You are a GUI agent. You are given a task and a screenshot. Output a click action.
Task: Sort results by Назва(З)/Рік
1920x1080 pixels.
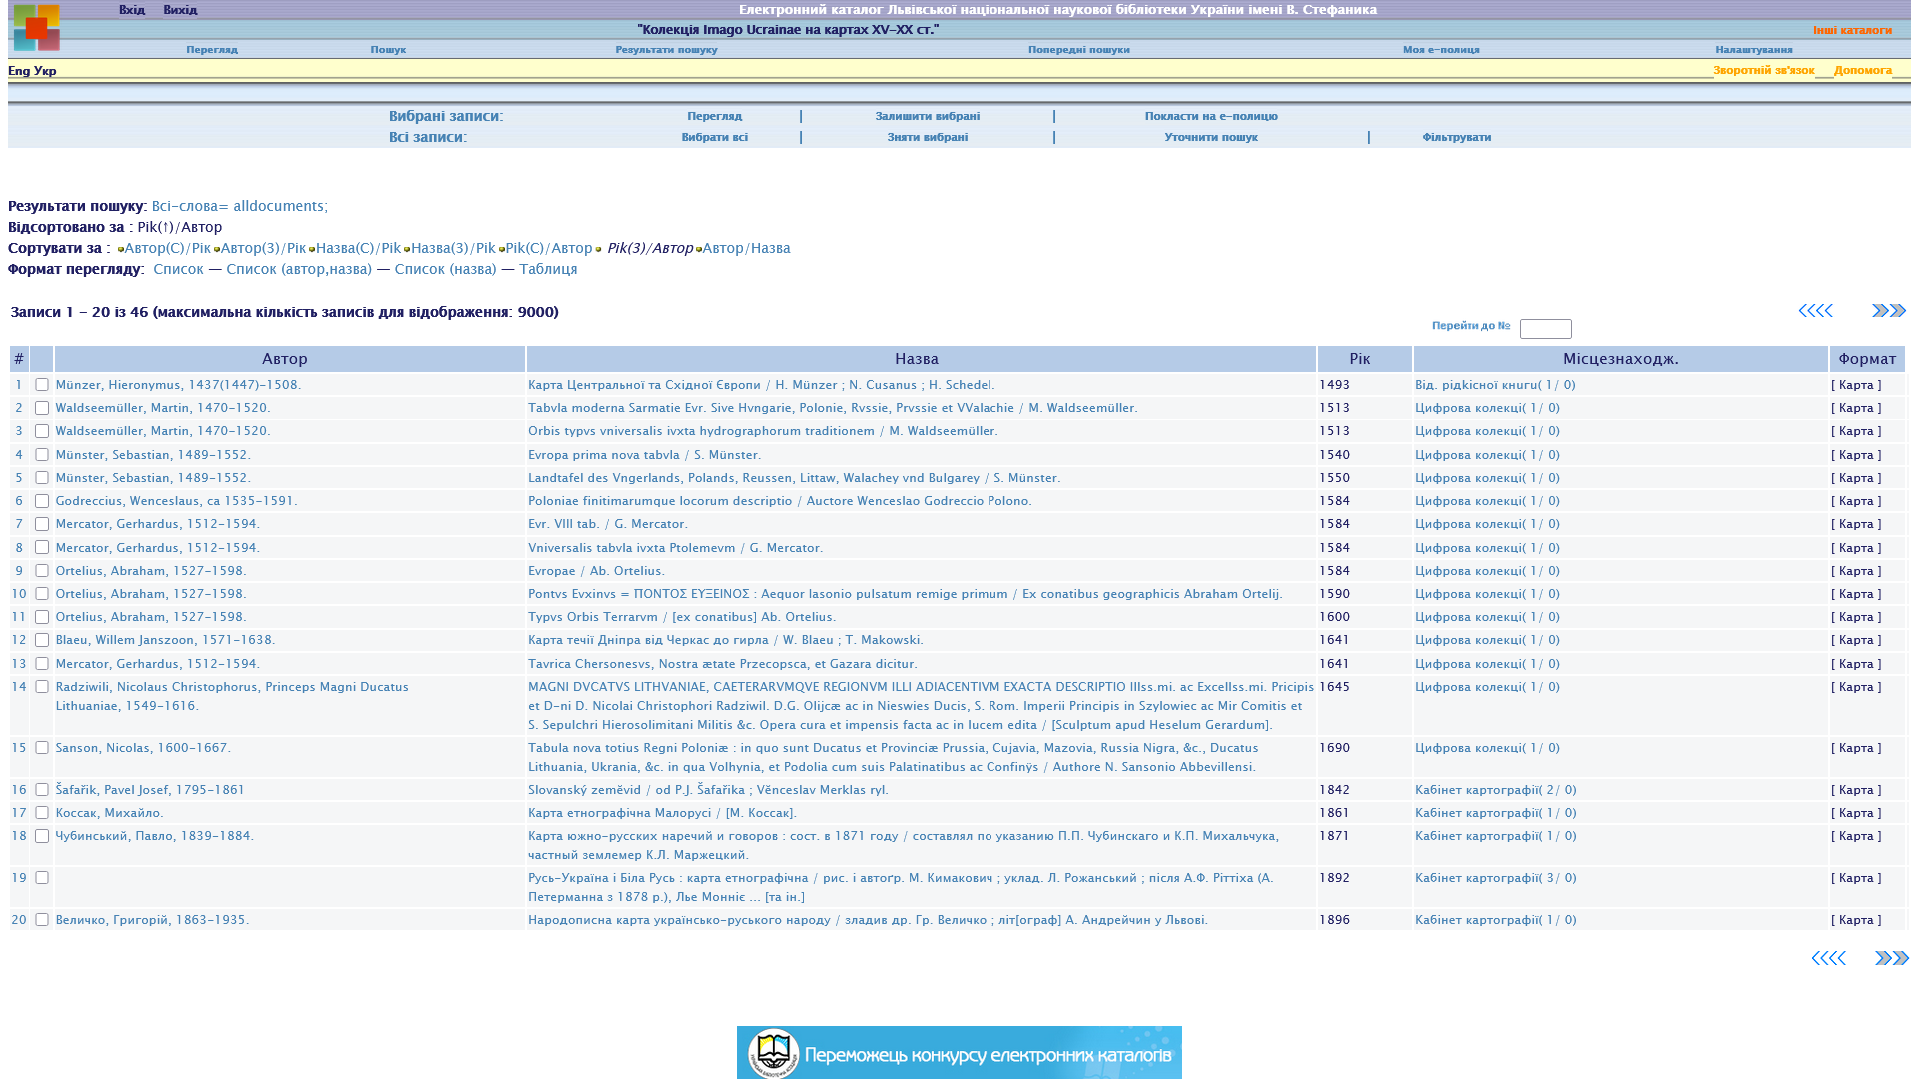pyautogui.click(x=453, y=248)
